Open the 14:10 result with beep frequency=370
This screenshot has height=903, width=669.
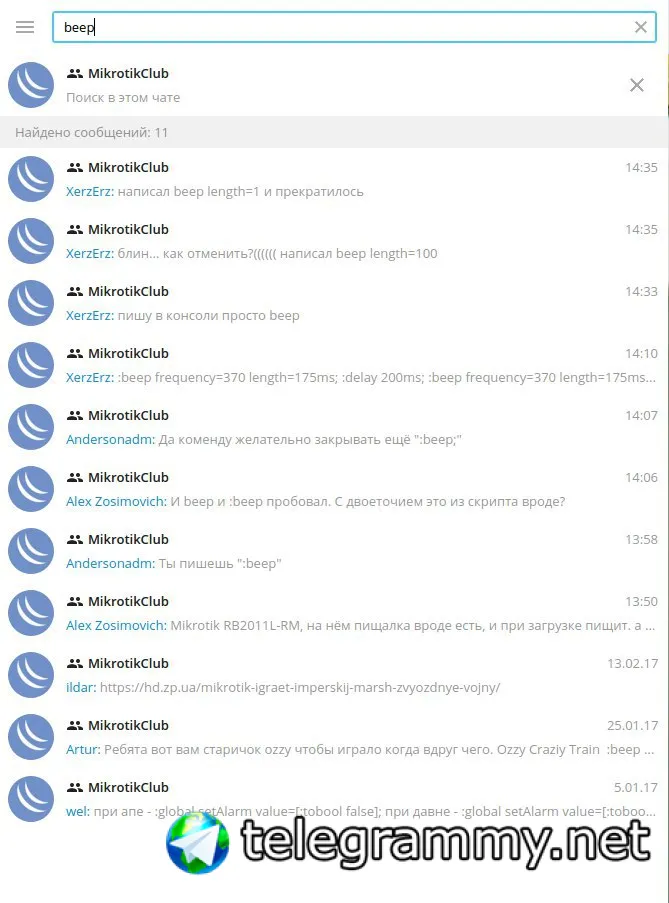[334, 365]
